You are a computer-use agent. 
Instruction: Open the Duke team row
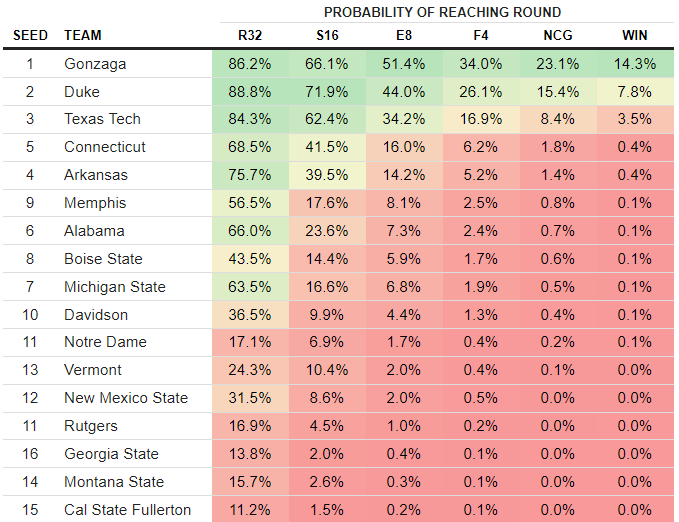tap(82, 91)
